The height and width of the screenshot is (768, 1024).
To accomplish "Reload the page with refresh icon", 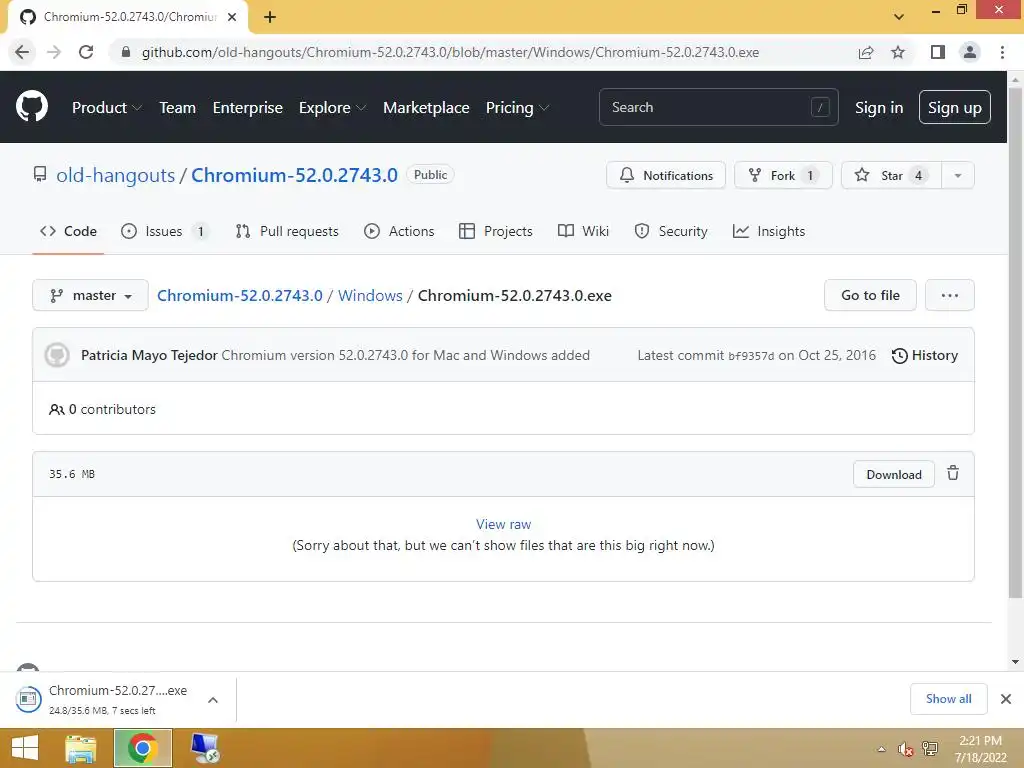I will (x=86, y=52).
